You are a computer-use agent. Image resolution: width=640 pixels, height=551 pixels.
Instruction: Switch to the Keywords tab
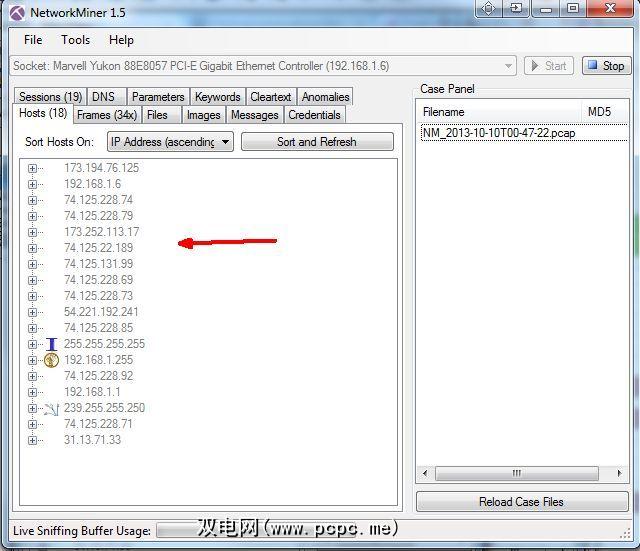point(218,97)
